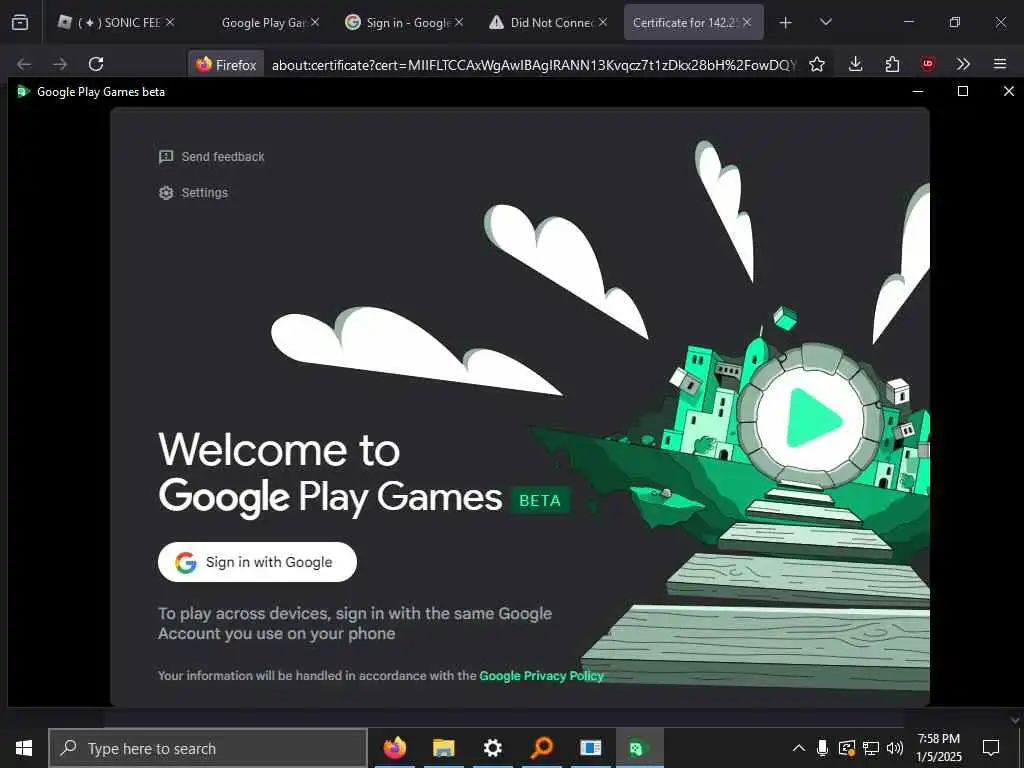Maximize the Google Play Games beta window

tap(963, 91)
